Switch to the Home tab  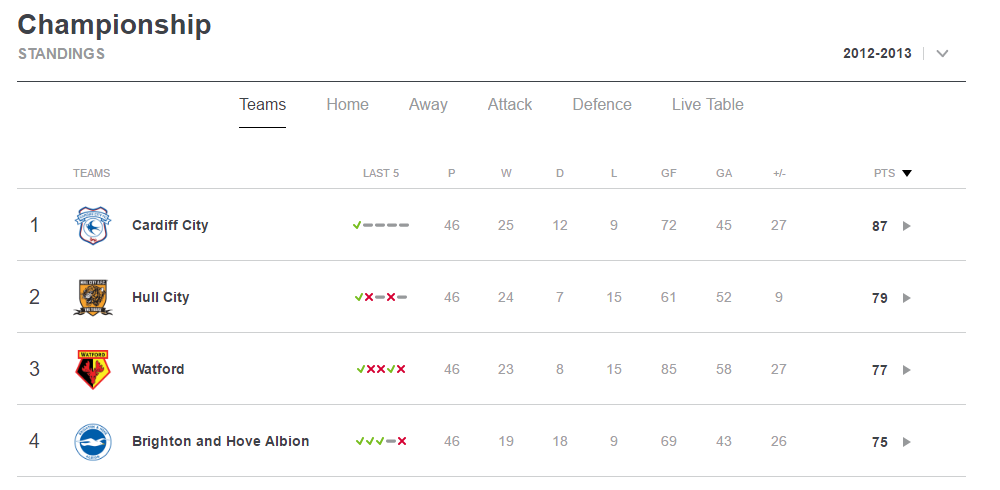tap(348, 105)
